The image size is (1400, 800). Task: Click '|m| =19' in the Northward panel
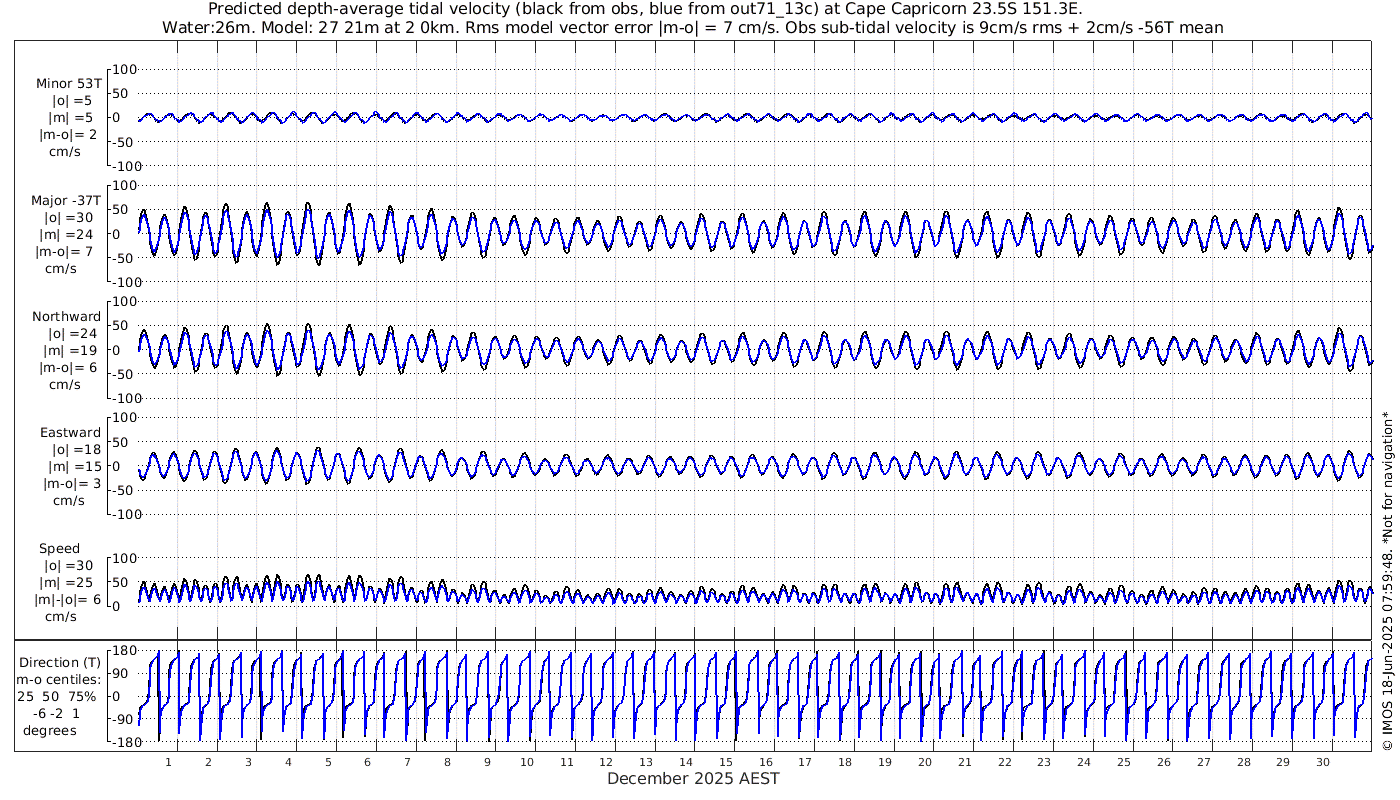click(x=71, y=350)
